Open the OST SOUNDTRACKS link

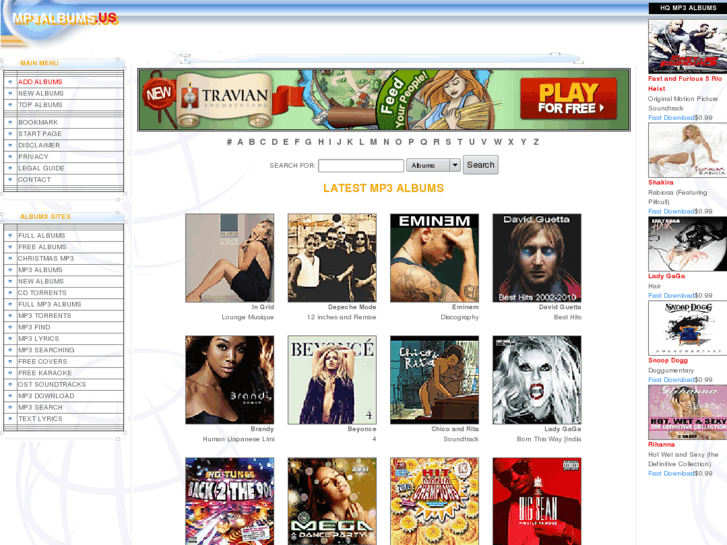(52, 385)
